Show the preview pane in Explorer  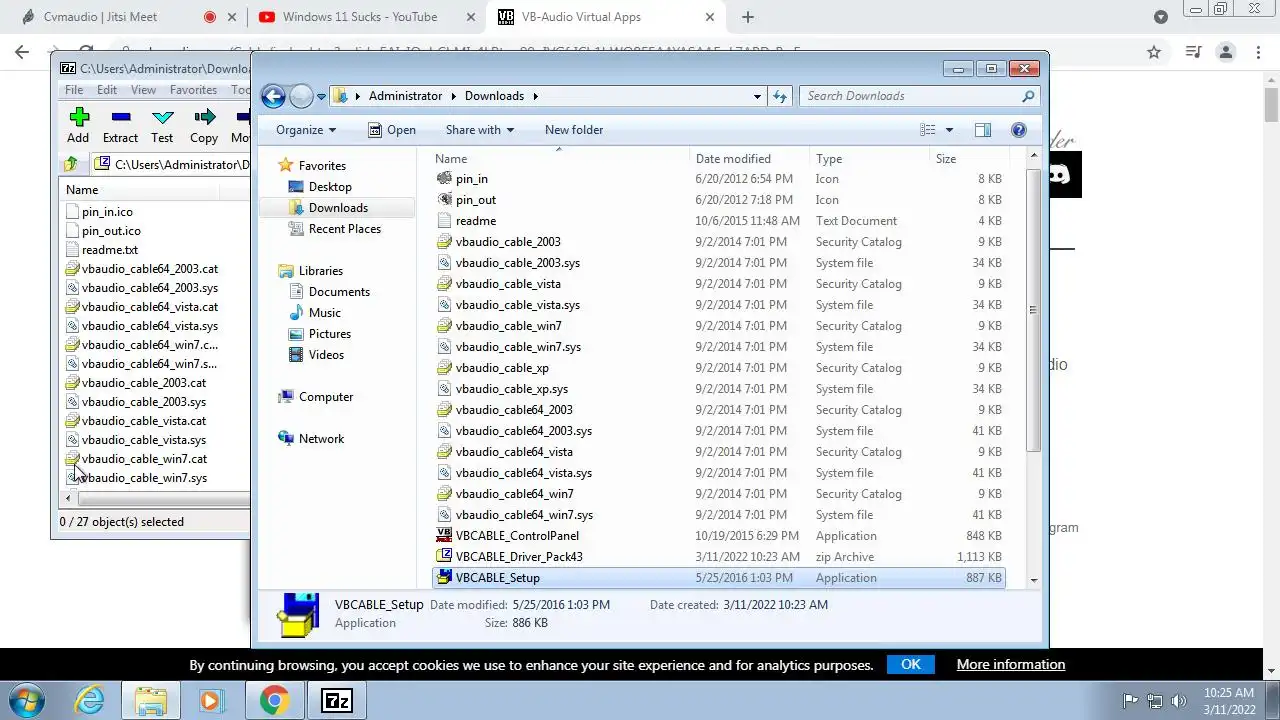983,130
